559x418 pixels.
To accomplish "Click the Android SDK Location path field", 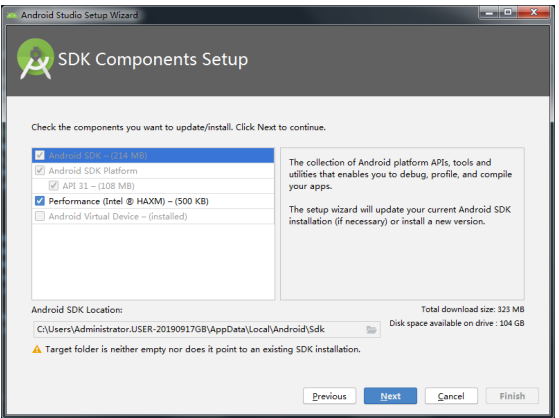I will coord(206,330).
